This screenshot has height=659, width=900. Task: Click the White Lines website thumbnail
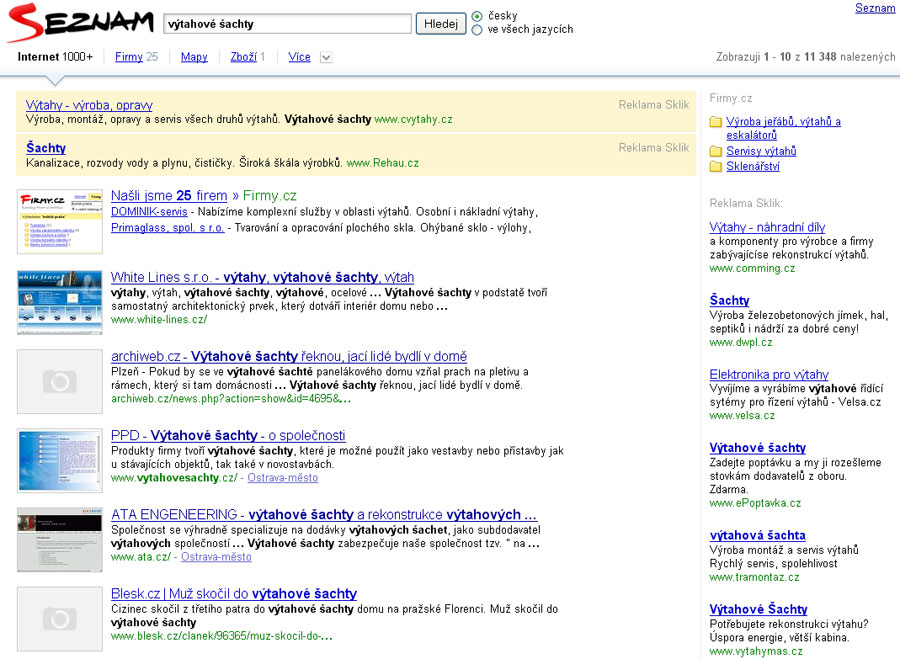(x=60, y=302)
